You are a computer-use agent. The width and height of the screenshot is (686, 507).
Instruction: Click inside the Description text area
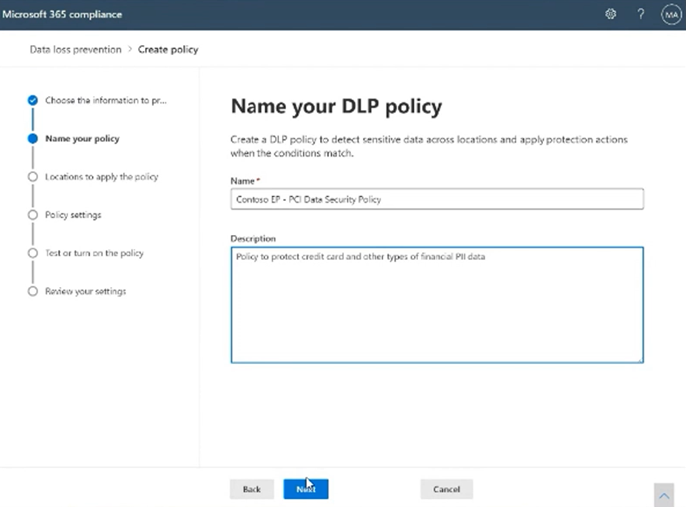tap(437, 305)
